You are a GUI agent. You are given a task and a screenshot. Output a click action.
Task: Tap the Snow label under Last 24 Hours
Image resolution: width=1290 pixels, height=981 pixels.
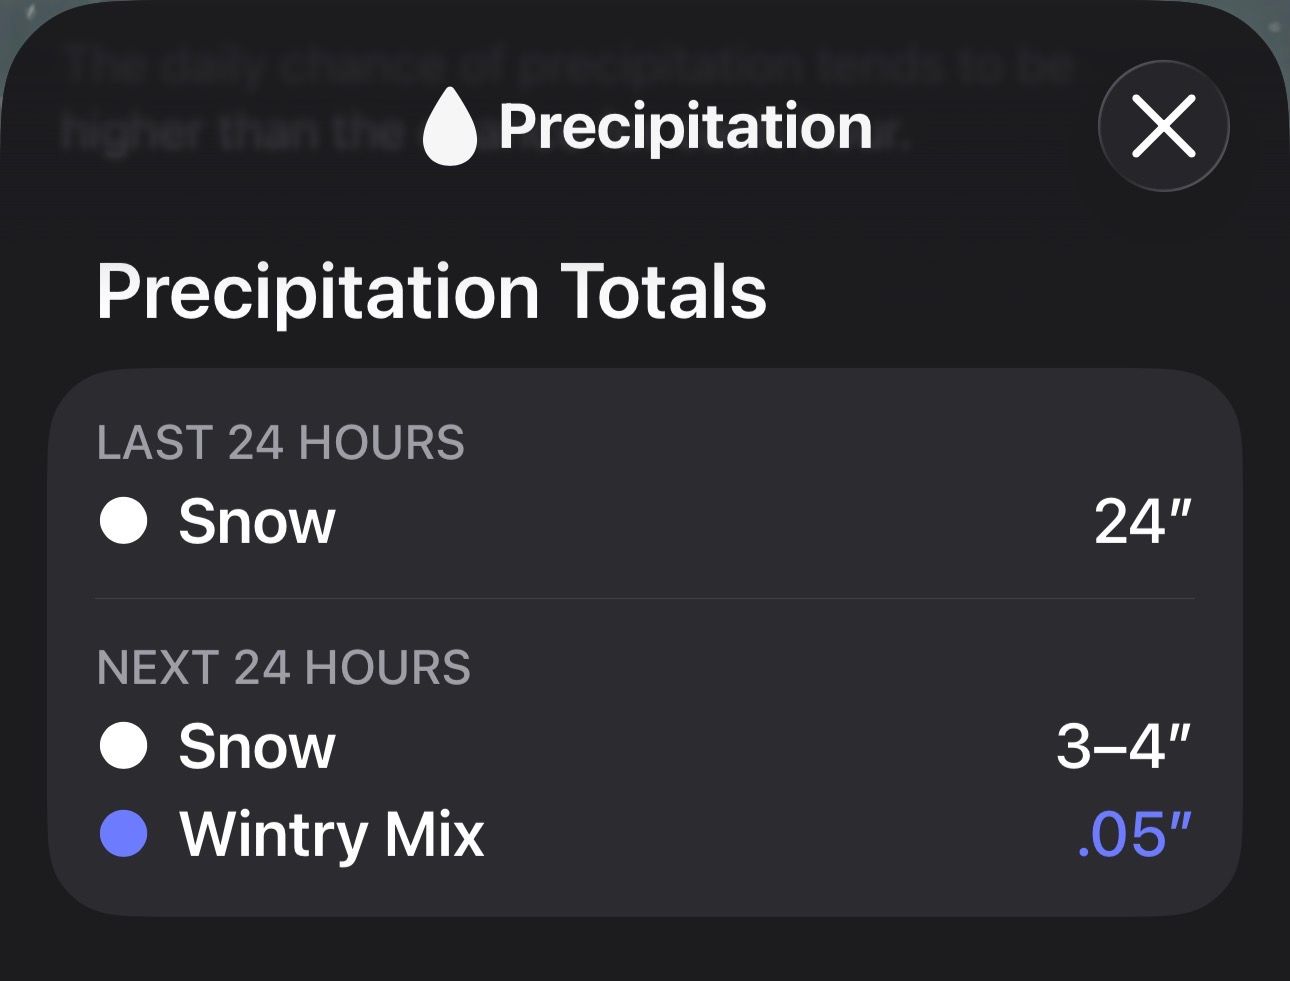coord(256,521)
